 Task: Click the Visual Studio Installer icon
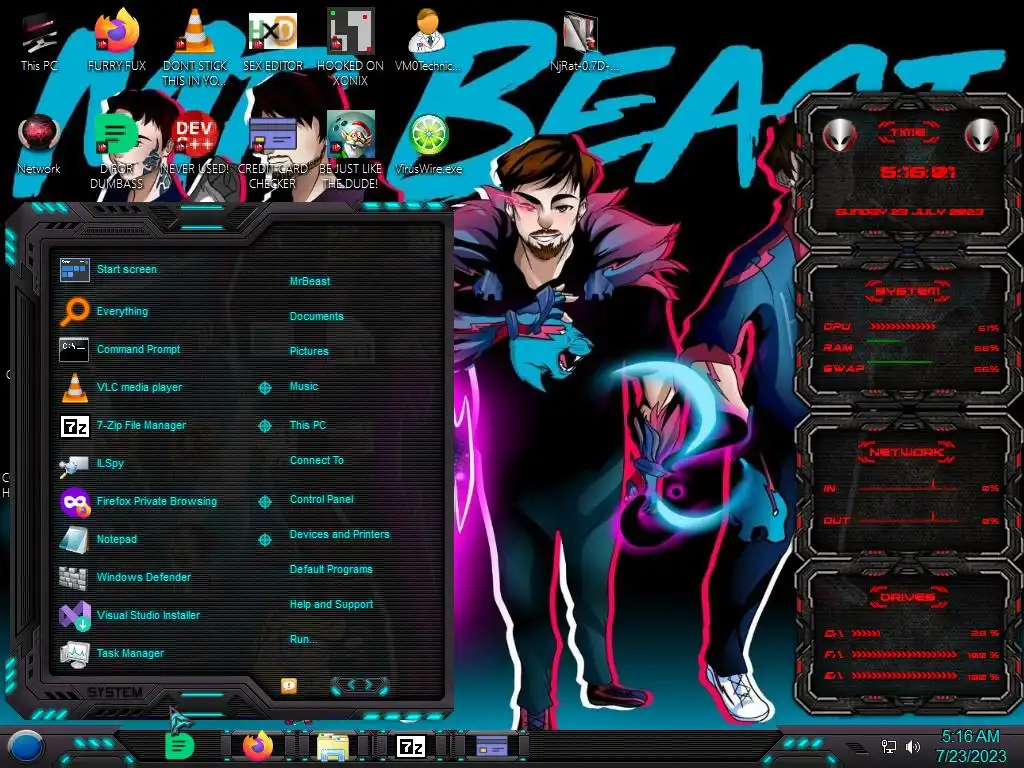tap(75, 615)
